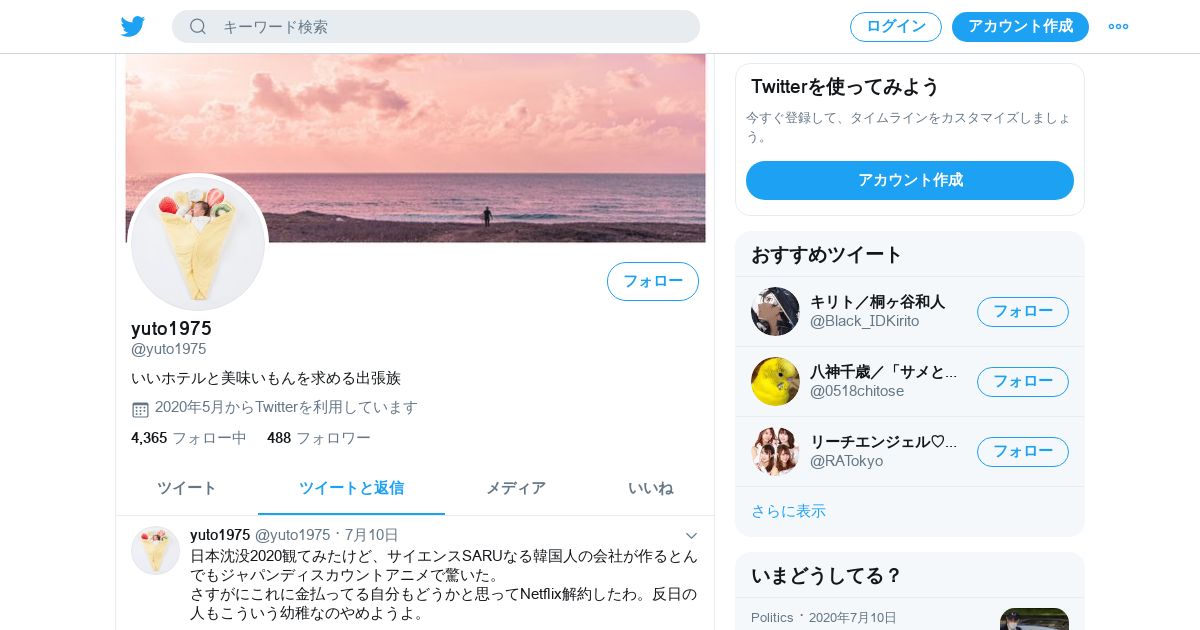Expand the tweet options chevron

(691, 536)
